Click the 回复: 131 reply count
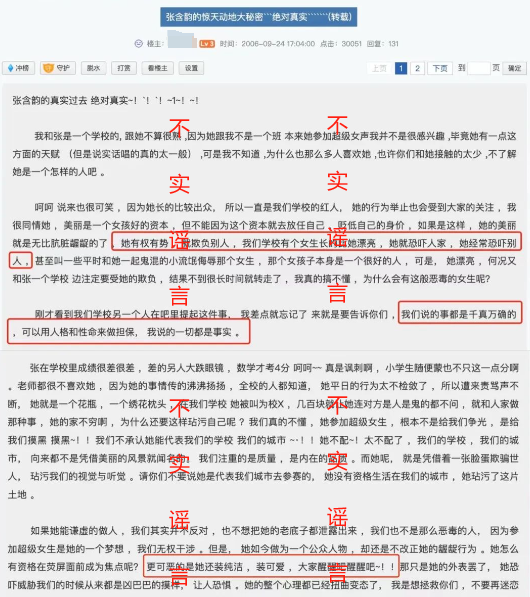Viewport: 530px width, 597px height. click(x=383, y=44)
